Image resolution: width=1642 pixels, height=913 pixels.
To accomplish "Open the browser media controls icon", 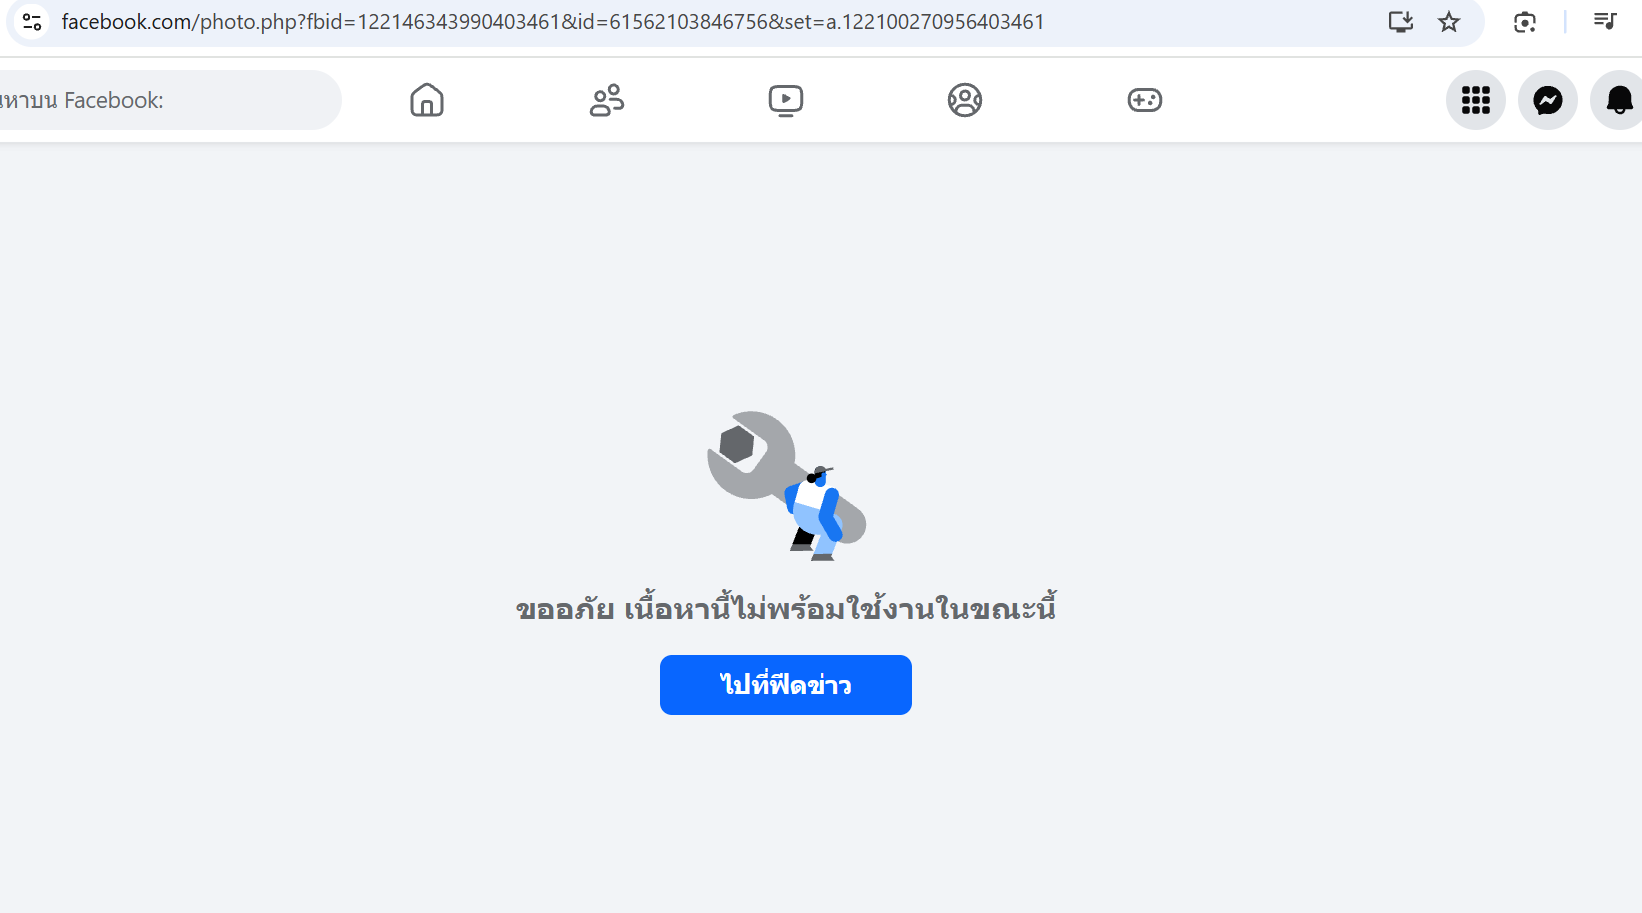I will (1605, 21).
